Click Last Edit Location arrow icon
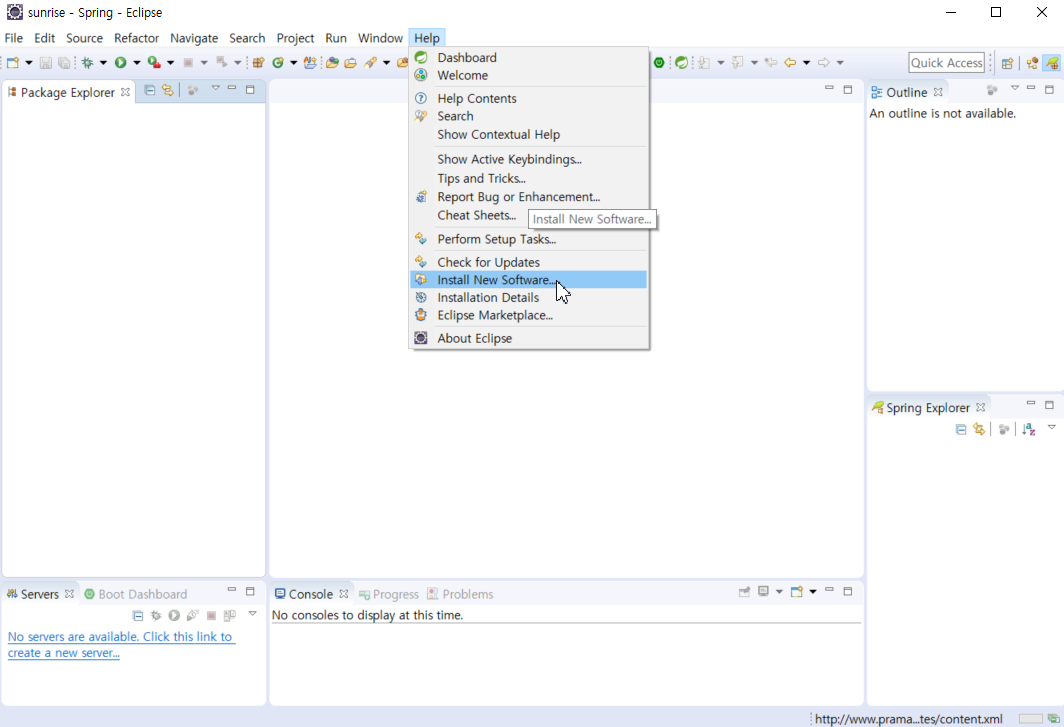Image resolution: width=1064 pixels, height=727 pixels. click(771, 62)
